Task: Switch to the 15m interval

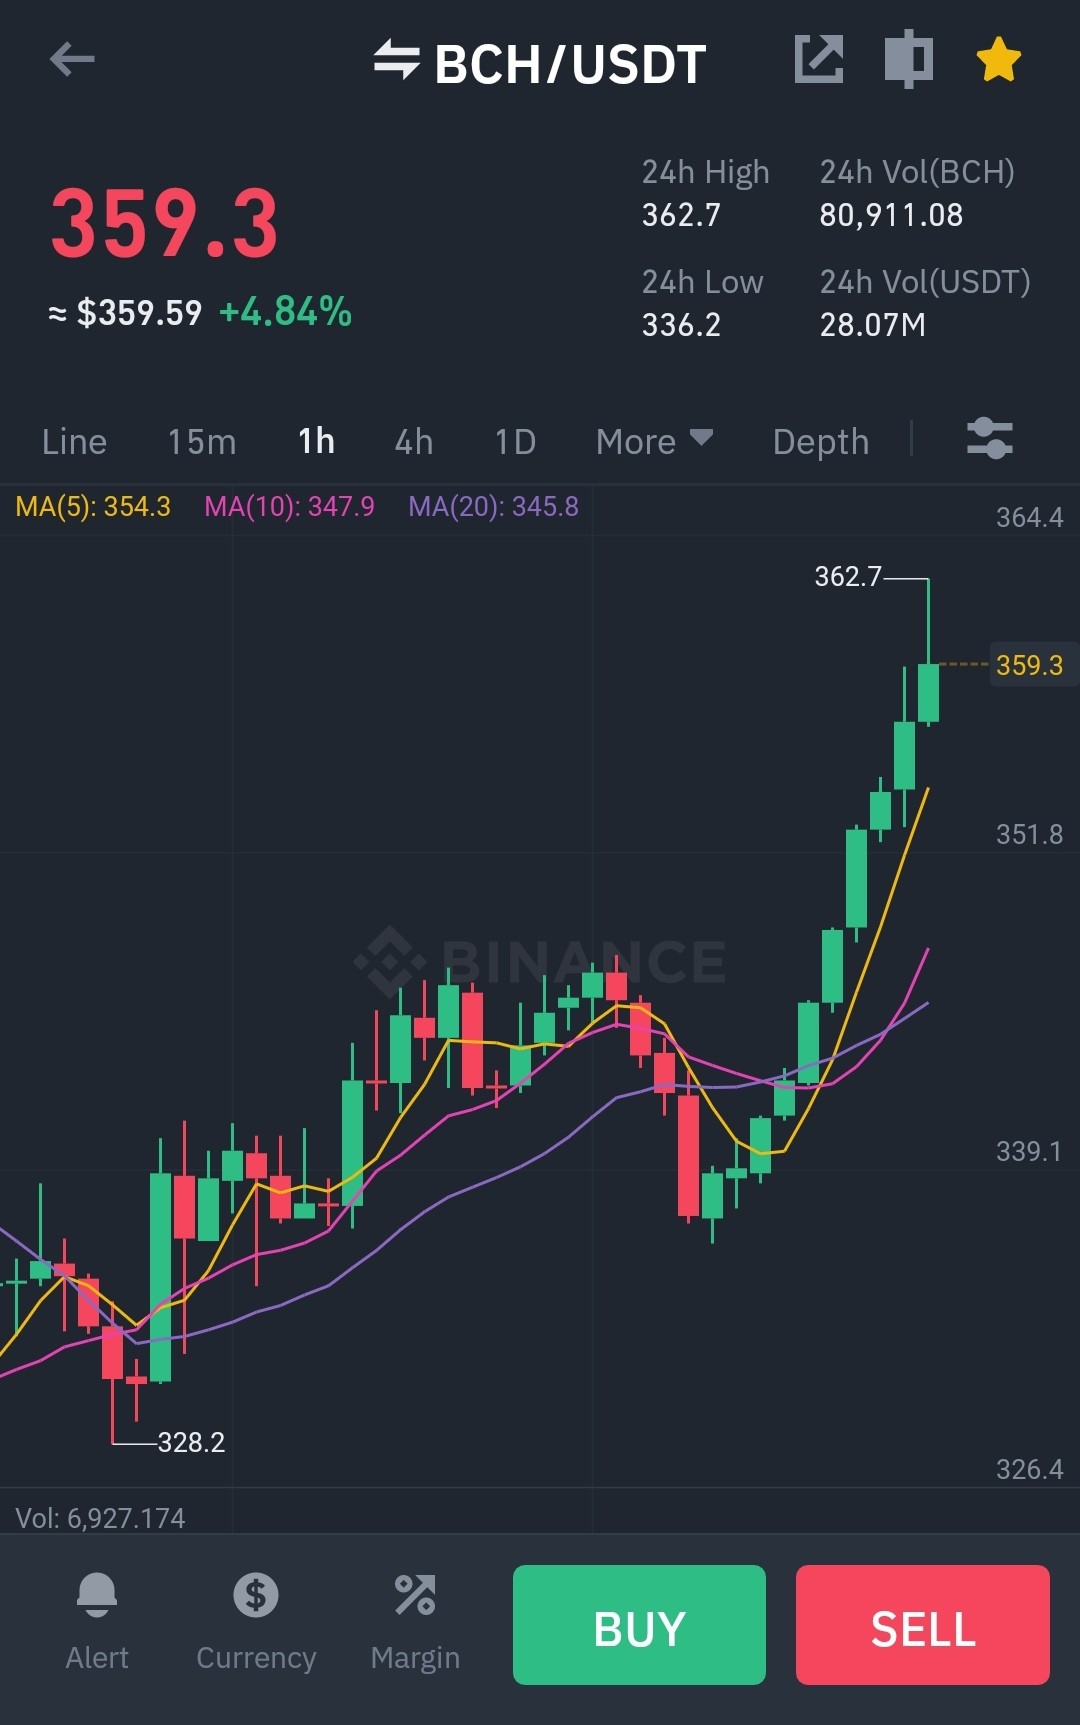Action: tap(201, 441)
